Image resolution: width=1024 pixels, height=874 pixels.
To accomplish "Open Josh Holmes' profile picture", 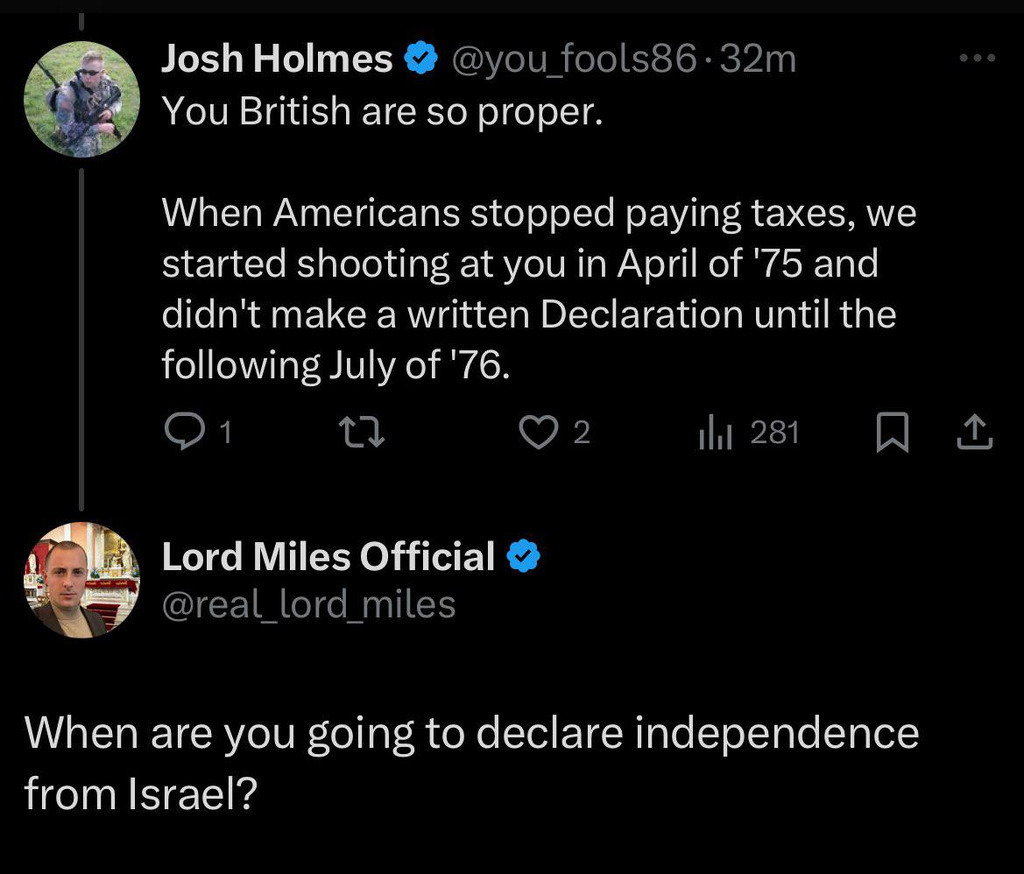I will 81,99.
